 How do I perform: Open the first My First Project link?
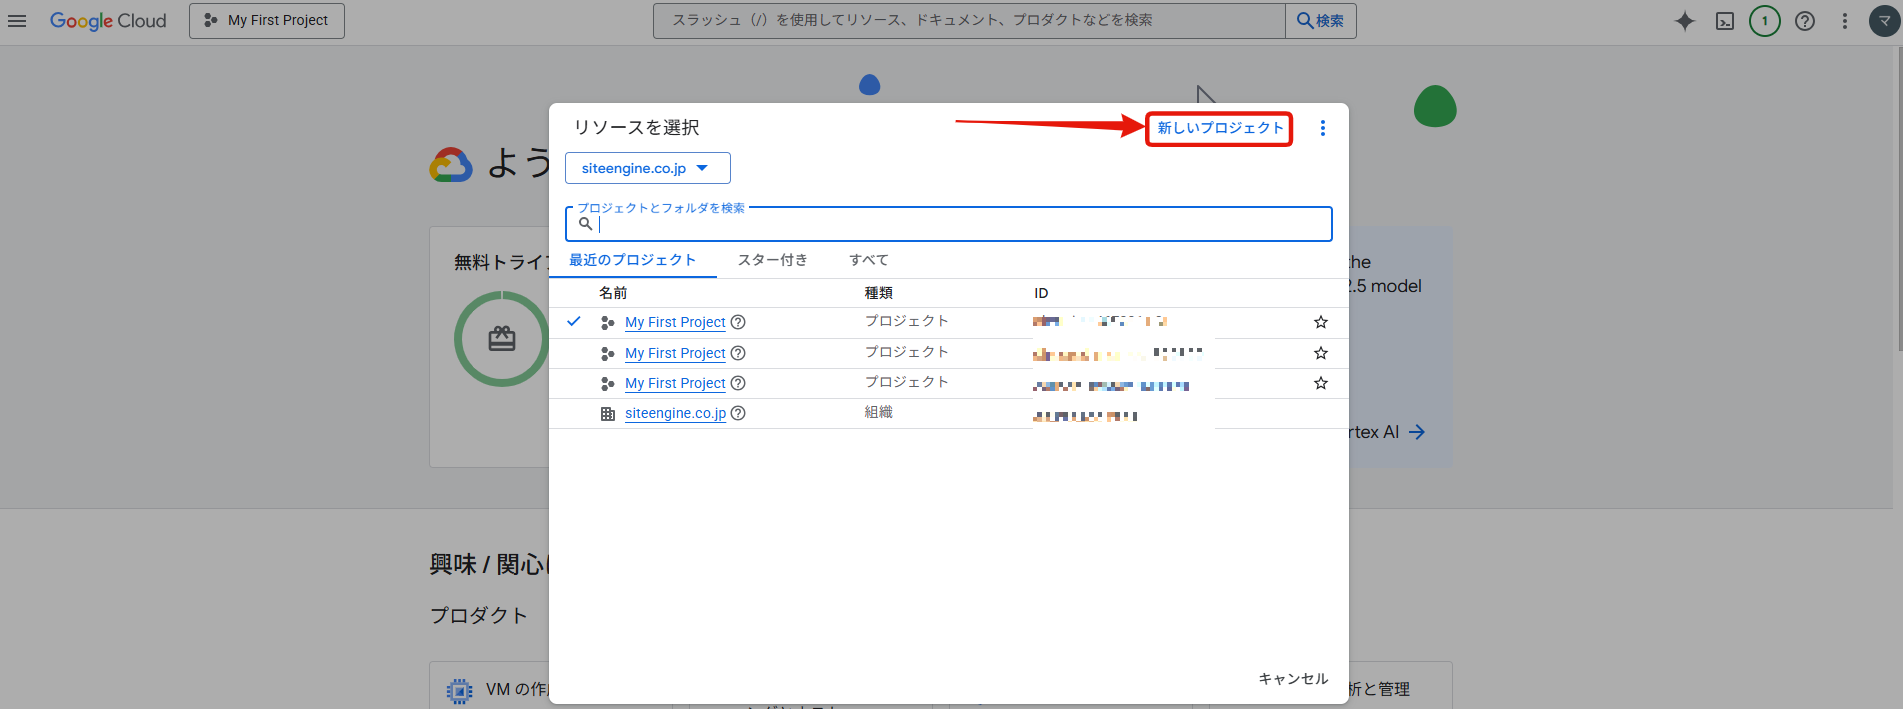click(x=675, y=322)
